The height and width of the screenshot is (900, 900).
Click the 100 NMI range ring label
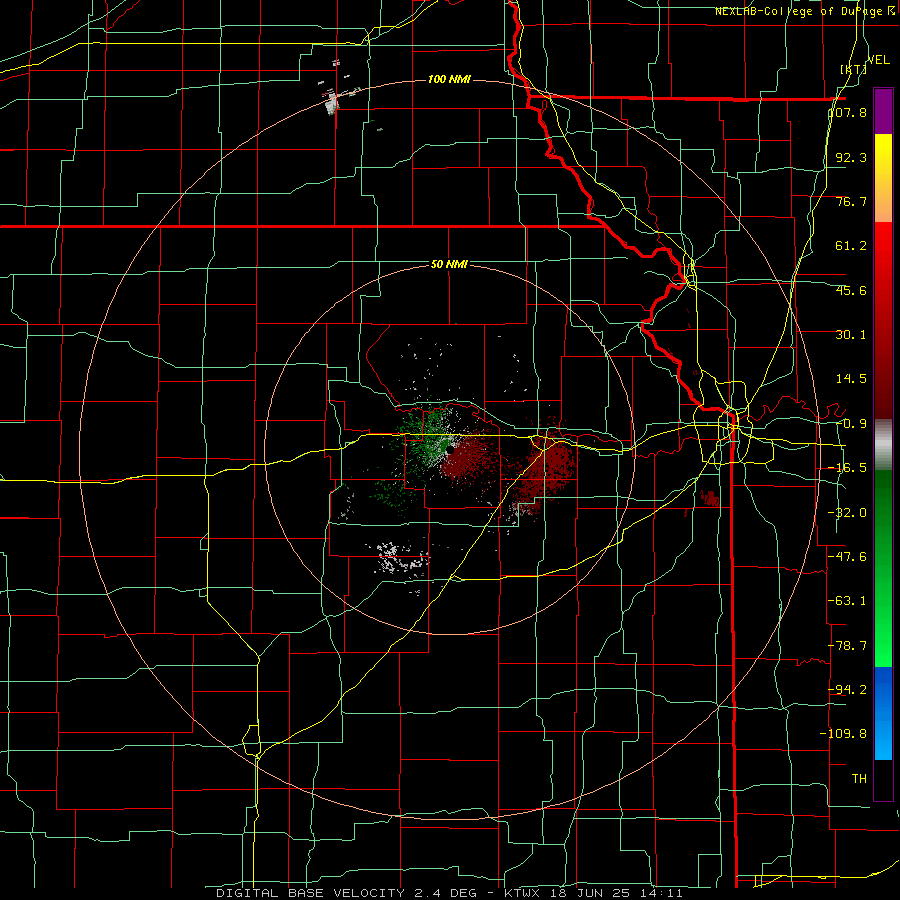(x=449, y=79)
